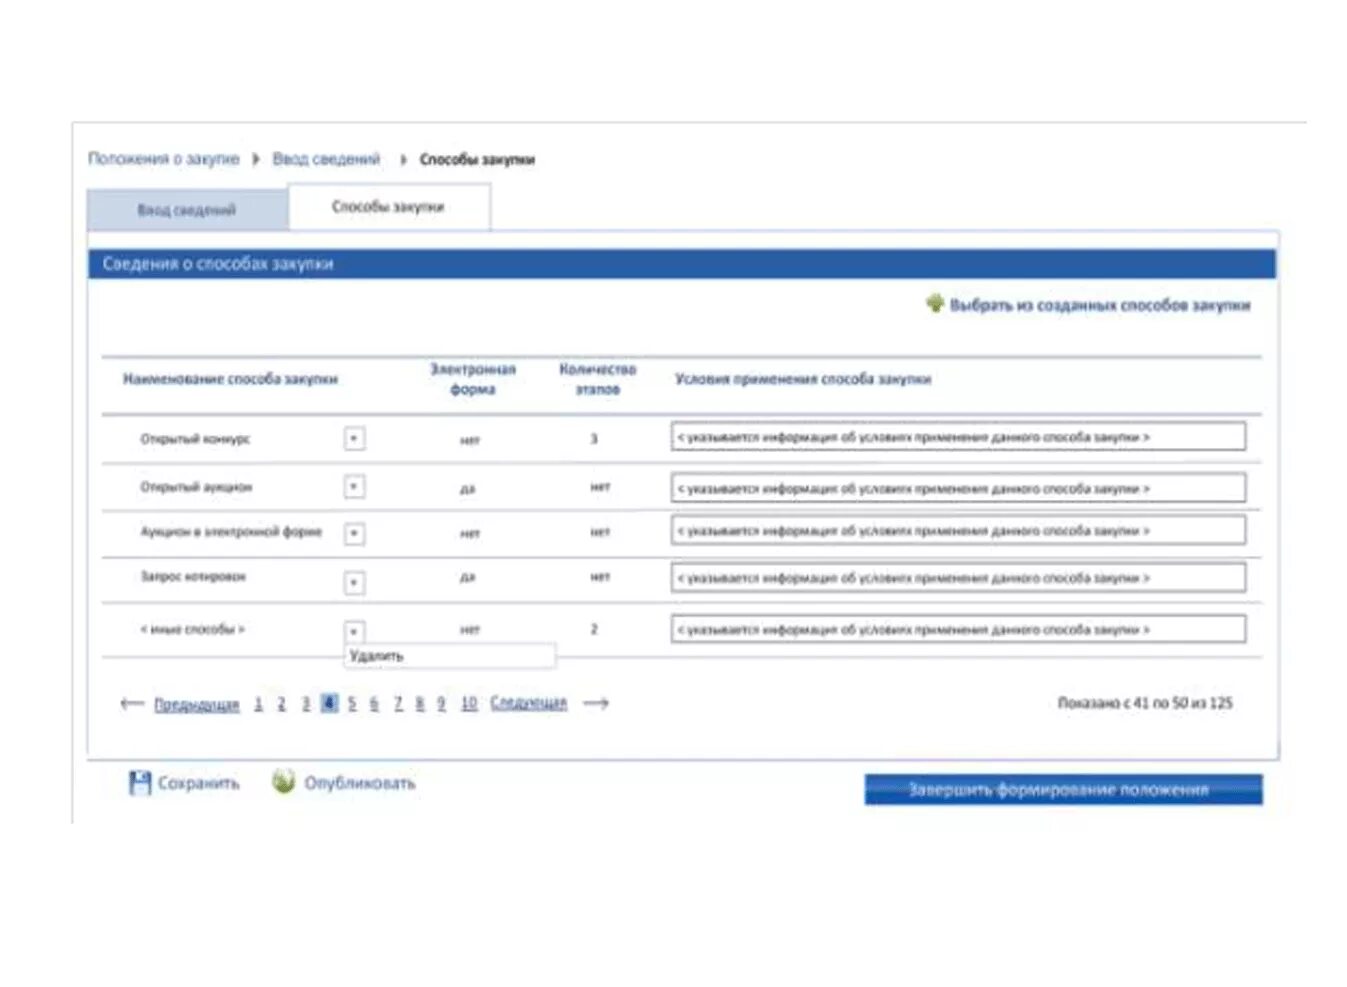The height and width of the screenshot is (987, 1347).
Task: Click Наименование способа закупки column header
Action: coord(230,379)
